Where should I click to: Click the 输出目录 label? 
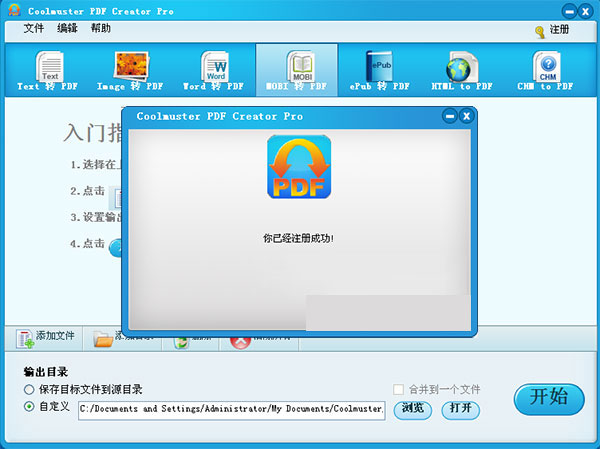[x=46, y=372]
